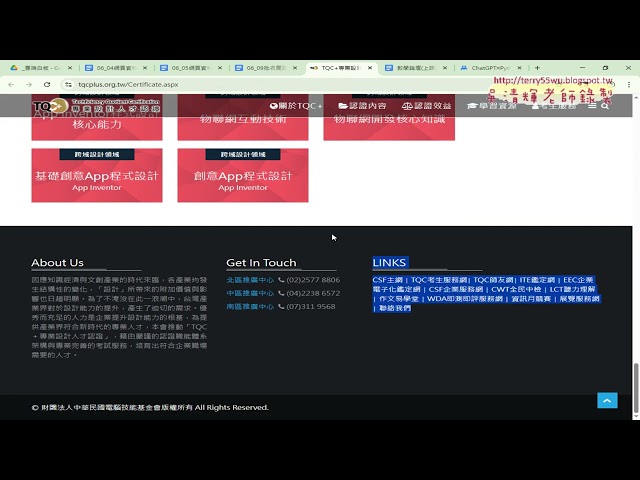This screenshot has width=640, height=480.
Task: Click the Get In Touch heading
Action: click(261, 262)
